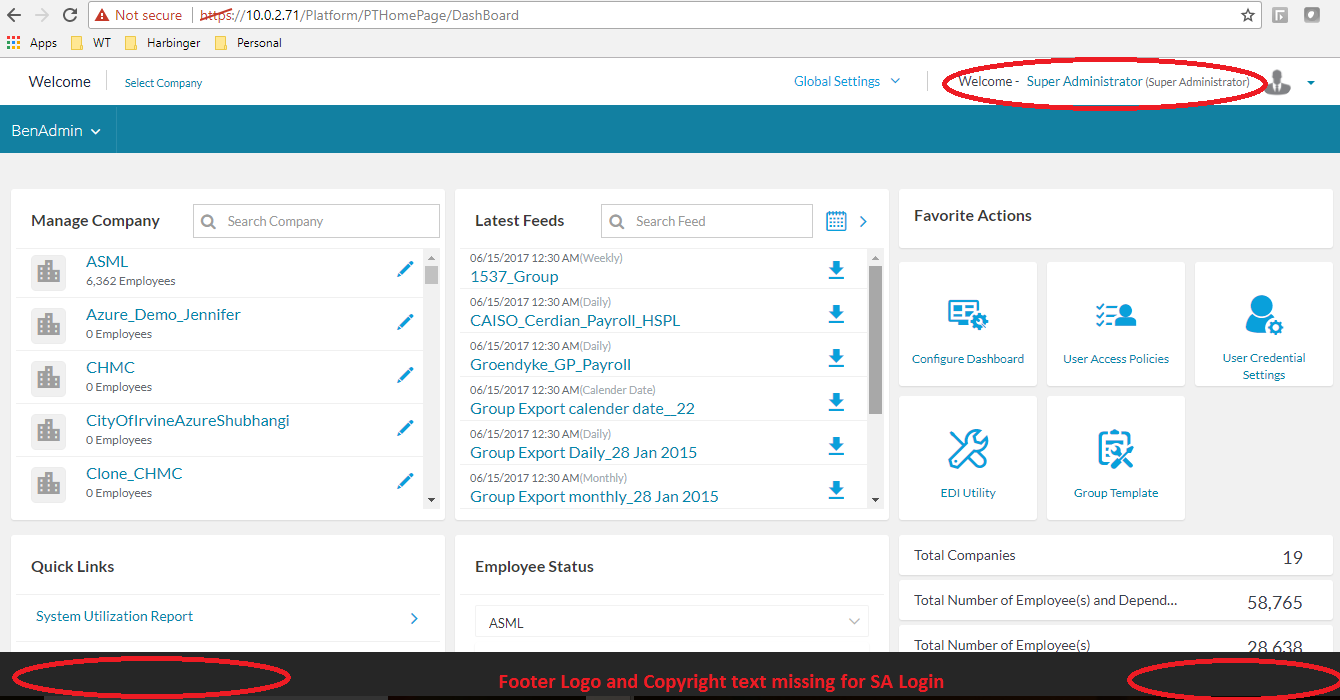
Task: Bookmark this page with the star icon
Action: [x=1248, y=15]
